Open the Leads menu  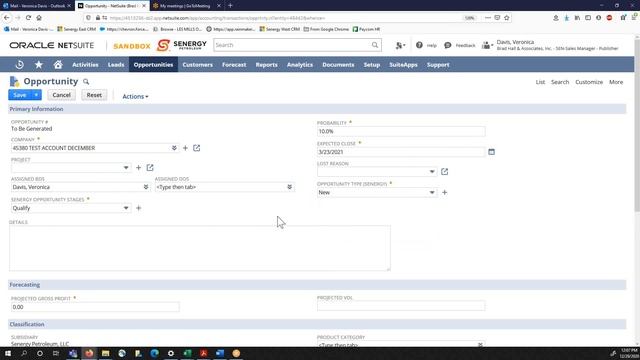[x=116, y=64]
